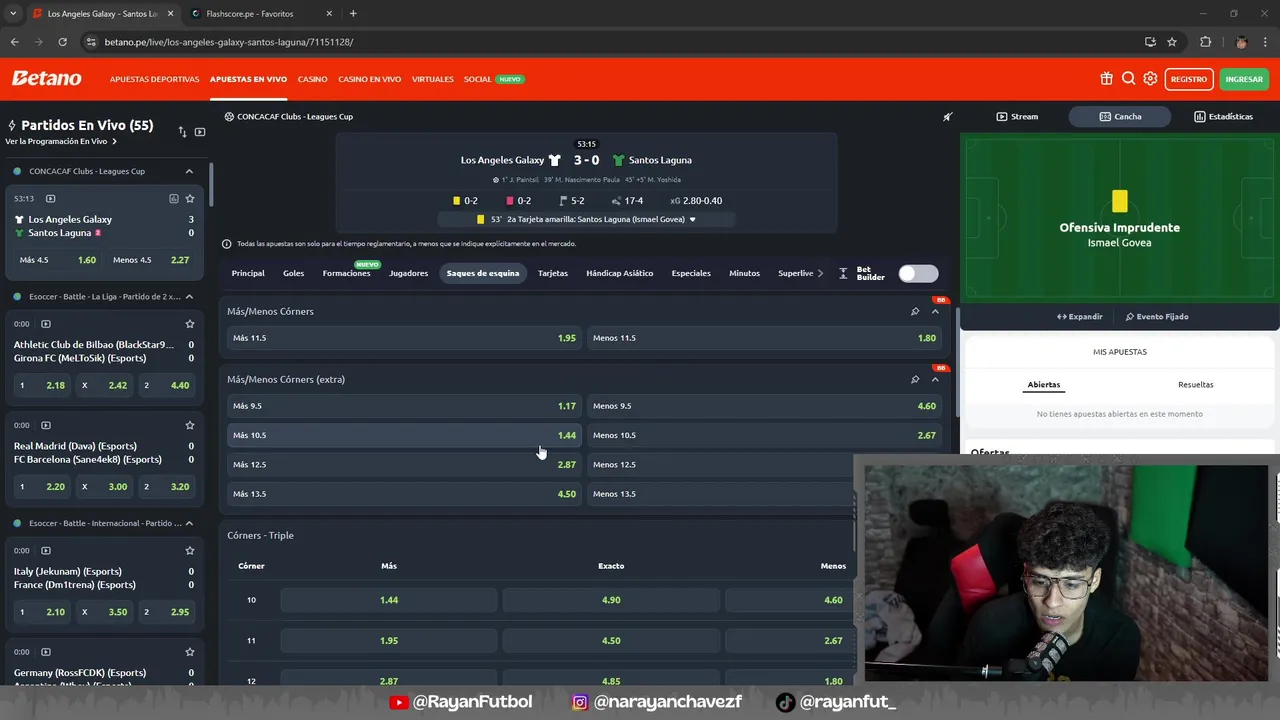Screen dimensions: 1280x720
Task: Open Casino En Vivo in top menu
Action: [369, 79]
